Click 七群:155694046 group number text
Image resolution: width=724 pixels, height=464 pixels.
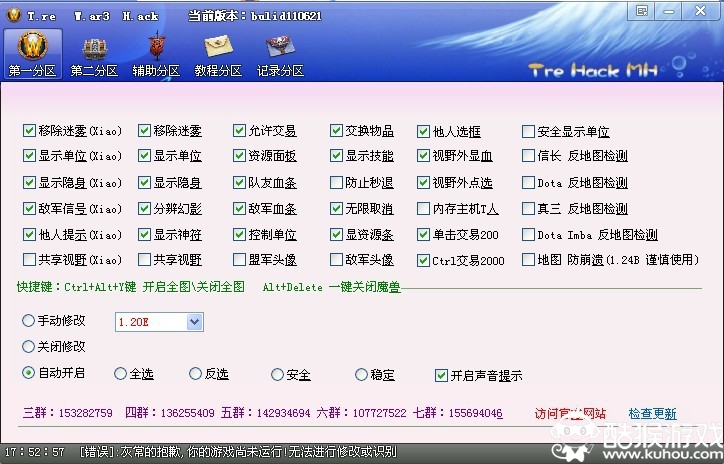click(x=458, y=412)
